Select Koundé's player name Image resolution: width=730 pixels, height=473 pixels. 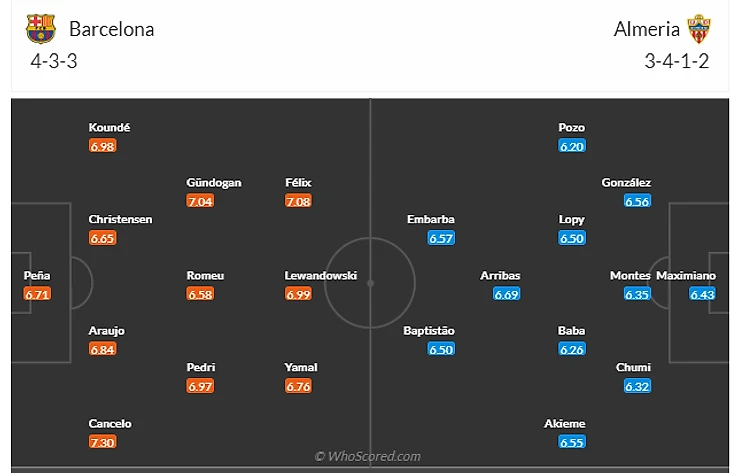(x=110, y=127)
